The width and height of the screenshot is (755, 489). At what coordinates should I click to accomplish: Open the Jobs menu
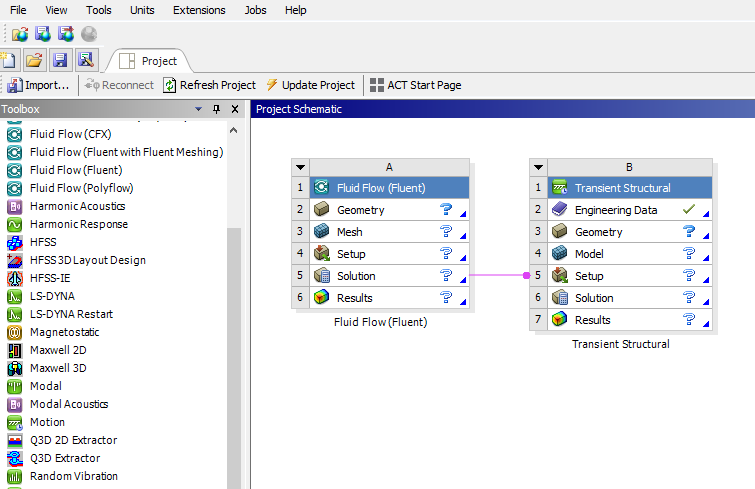[255, 10]
